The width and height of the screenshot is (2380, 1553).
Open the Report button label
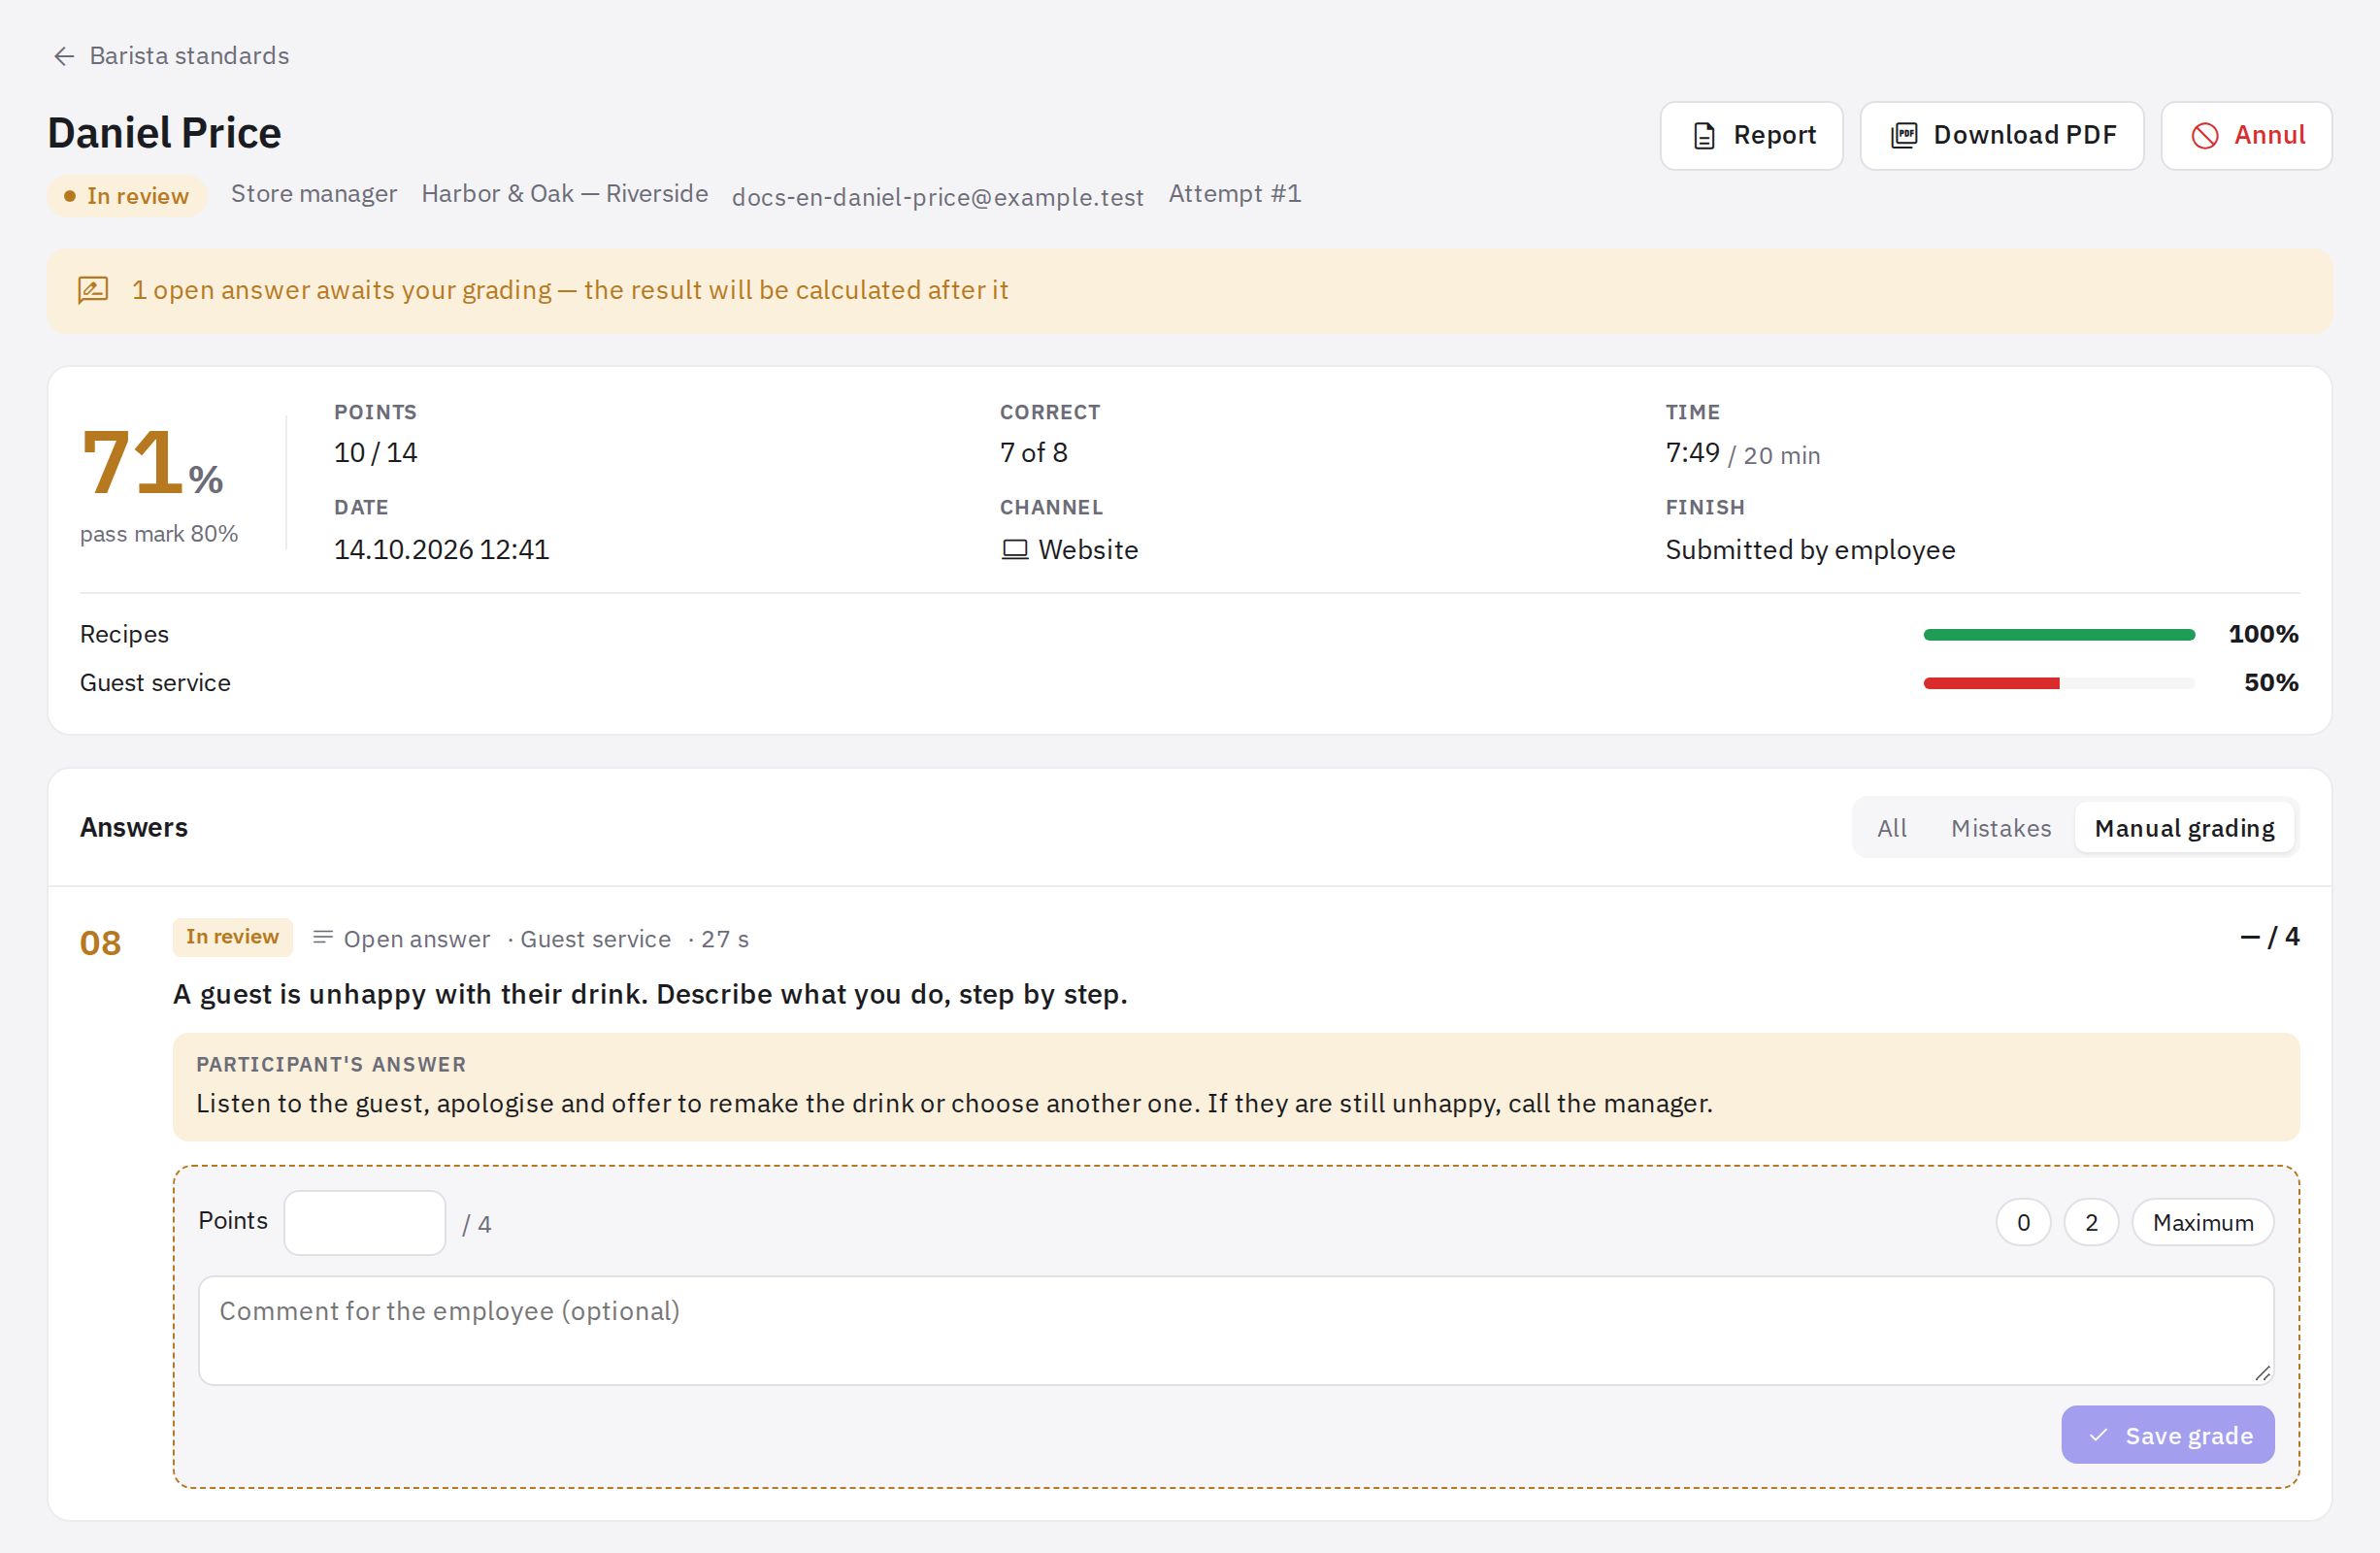click(x=1774, y=135)
